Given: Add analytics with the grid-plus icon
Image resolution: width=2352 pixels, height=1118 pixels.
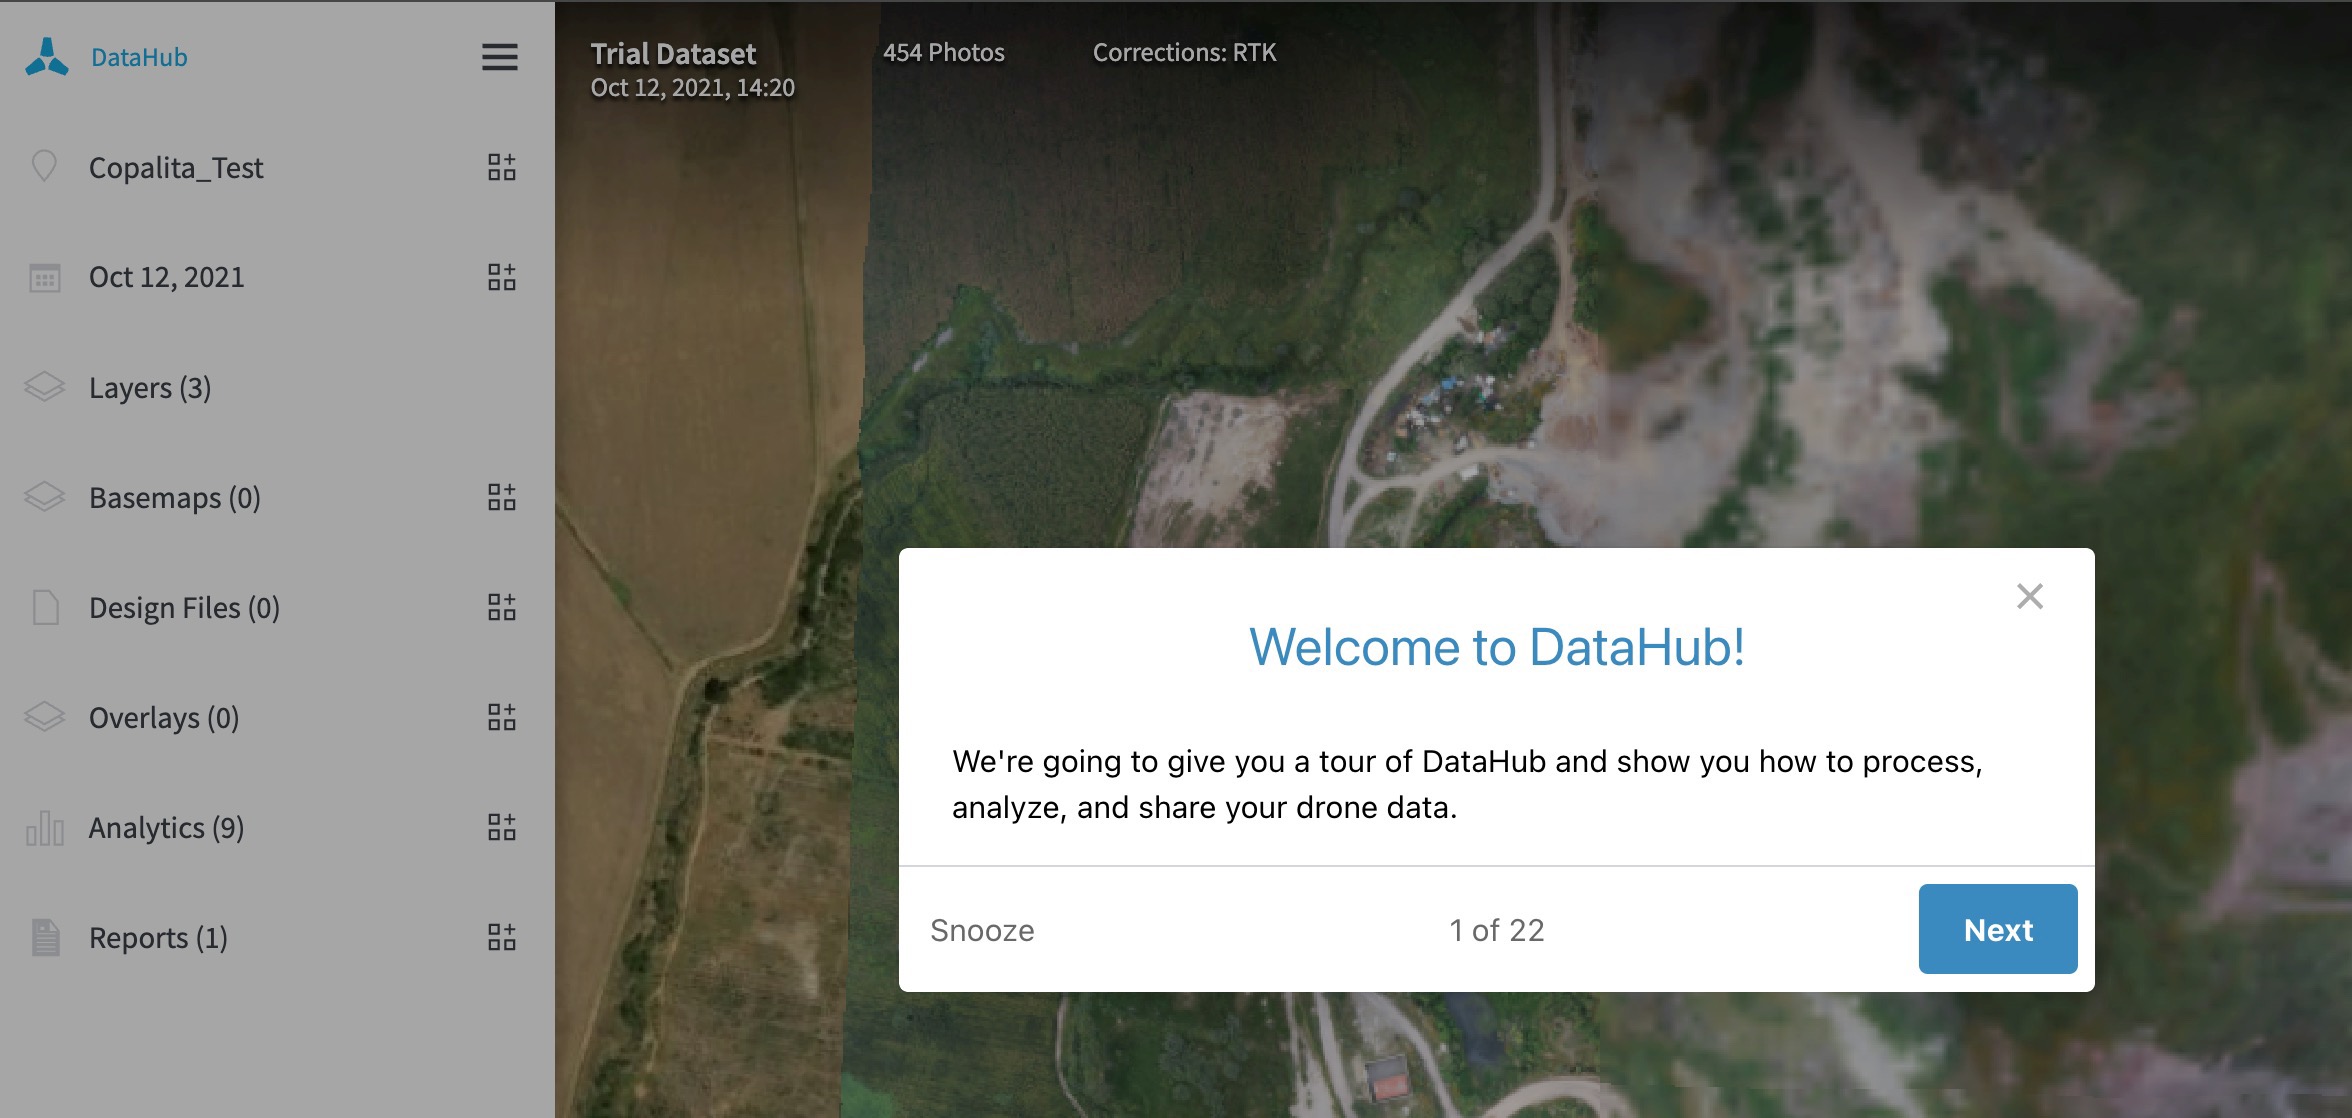Looking at the screenshot, I should coord(502,827).
